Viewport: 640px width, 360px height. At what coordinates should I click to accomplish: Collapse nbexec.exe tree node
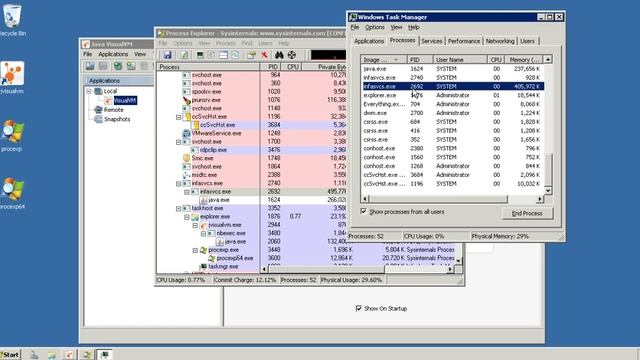[x=203, y=233]
